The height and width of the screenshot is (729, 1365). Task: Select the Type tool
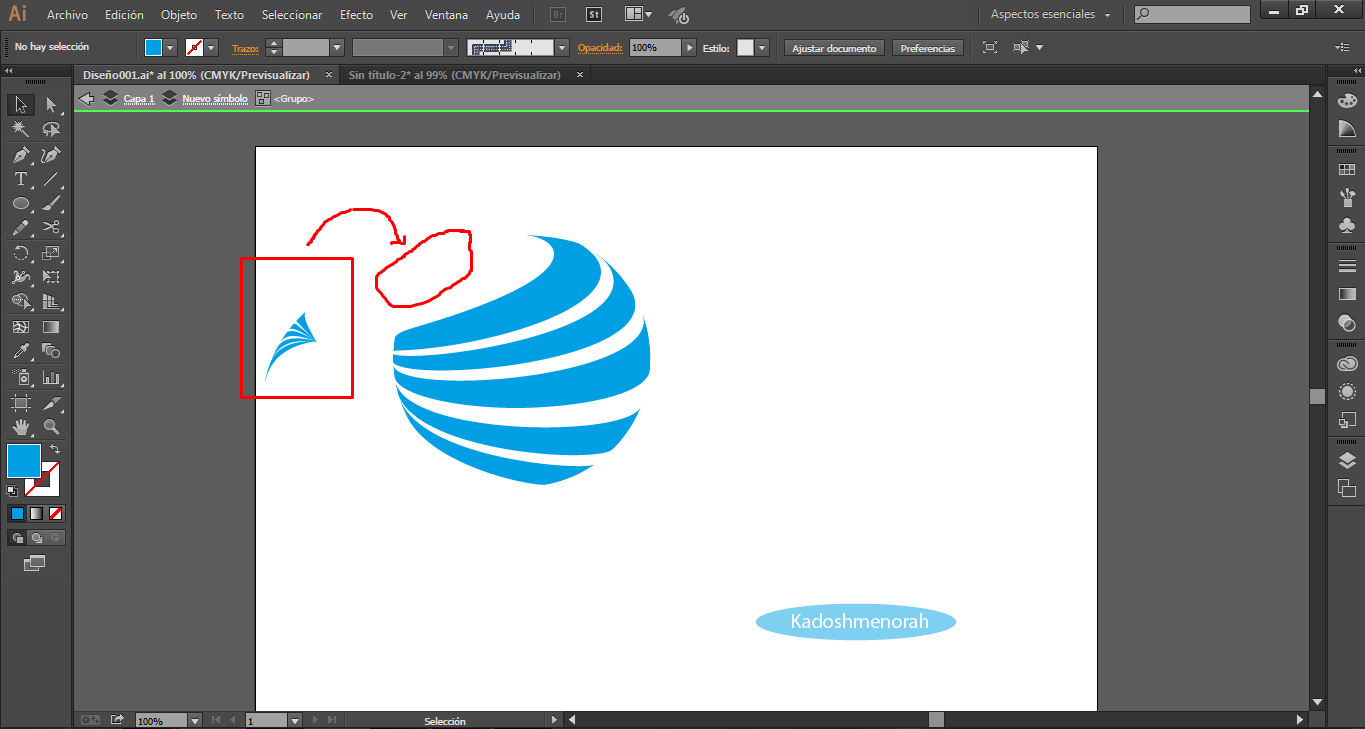tap(20, 180)
